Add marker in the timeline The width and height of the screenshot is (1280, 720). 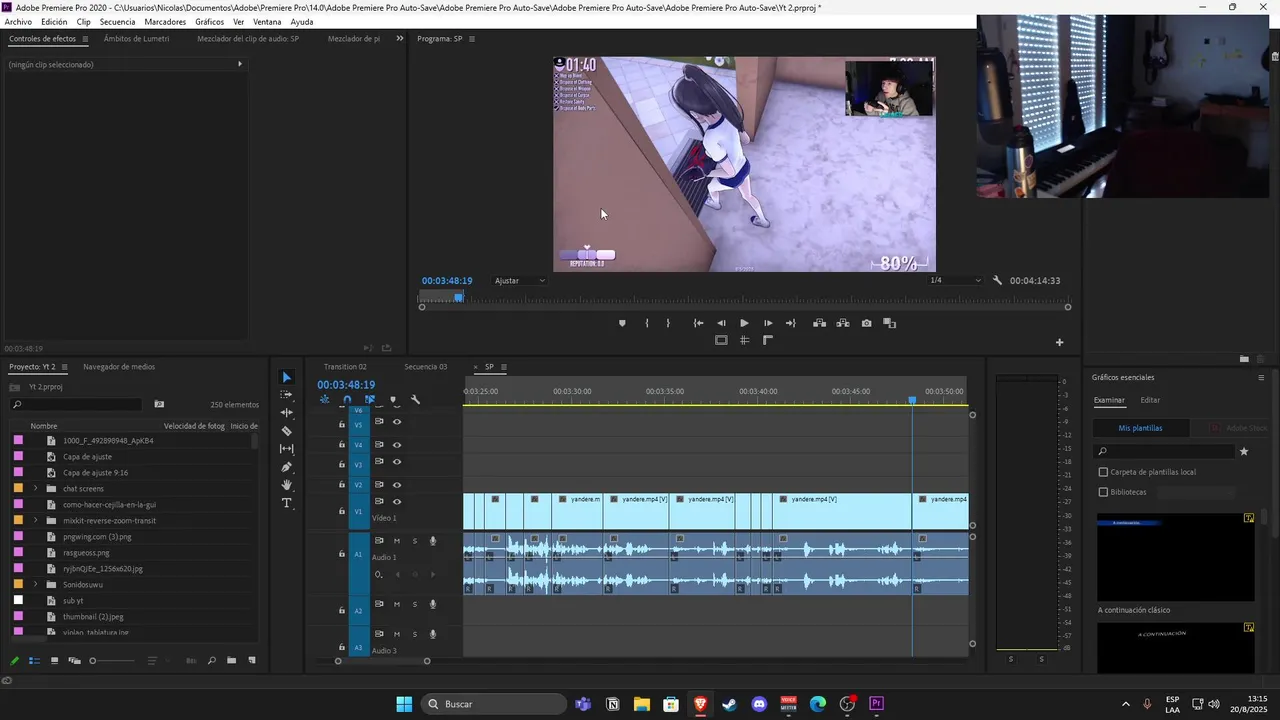coord(393,400)
